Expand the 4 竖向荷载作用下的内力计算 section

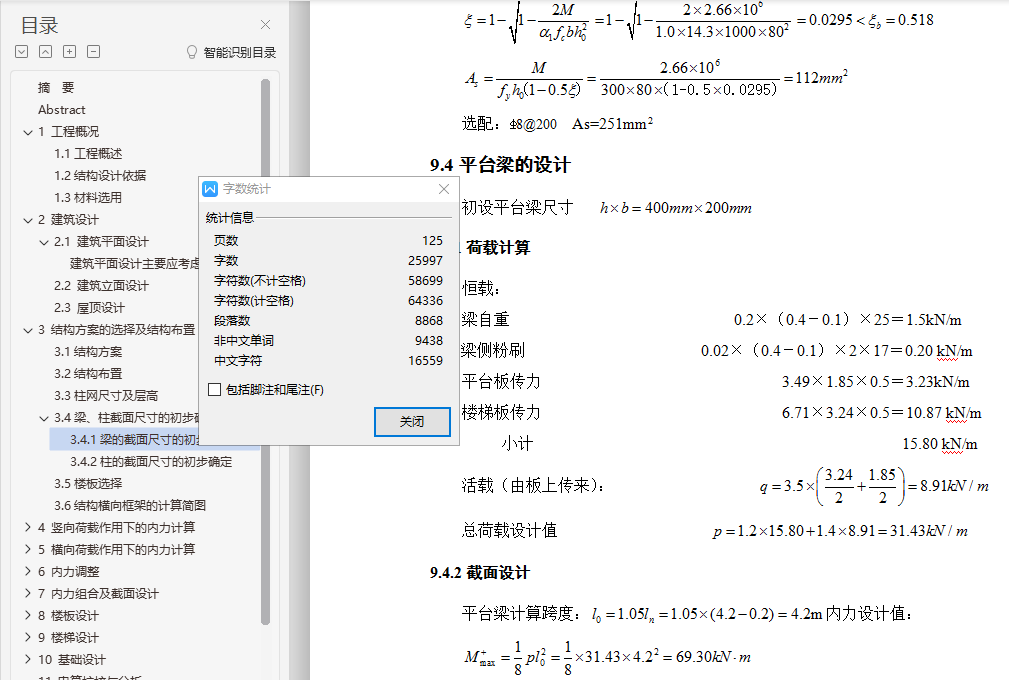tap(28, 528)
